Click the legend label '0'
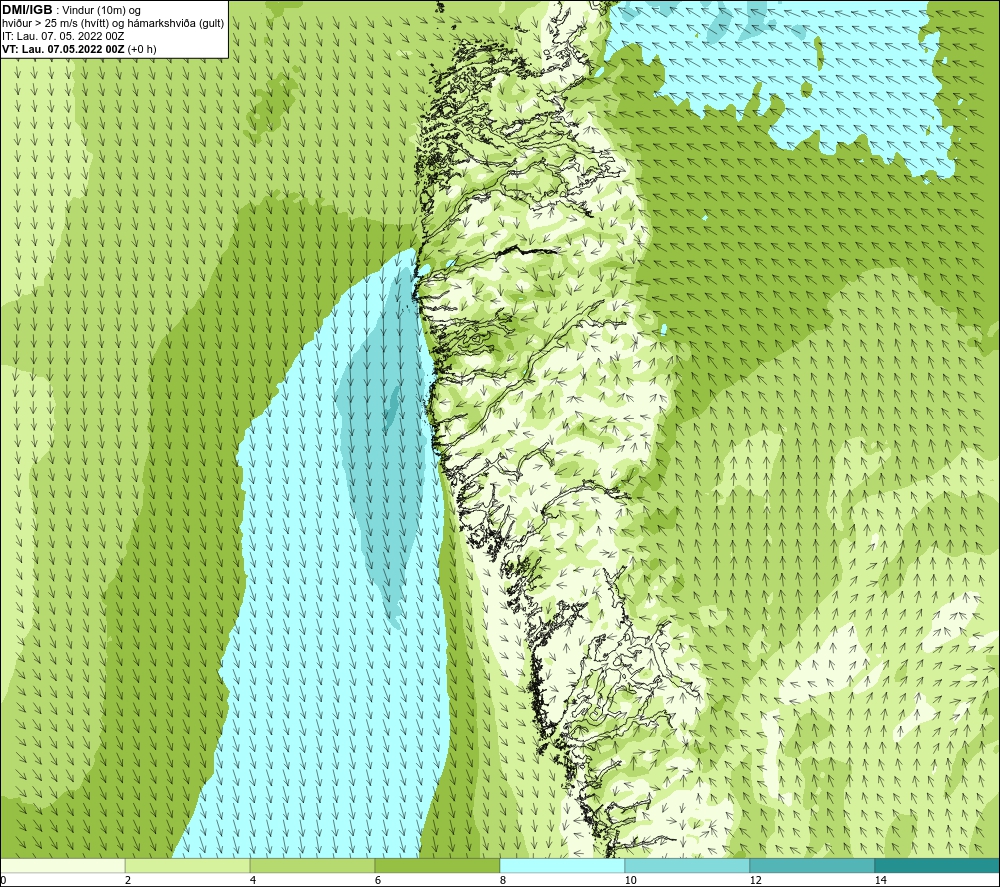The height and width of the screenshot is (887, 1000). click(x=3, y=881)
